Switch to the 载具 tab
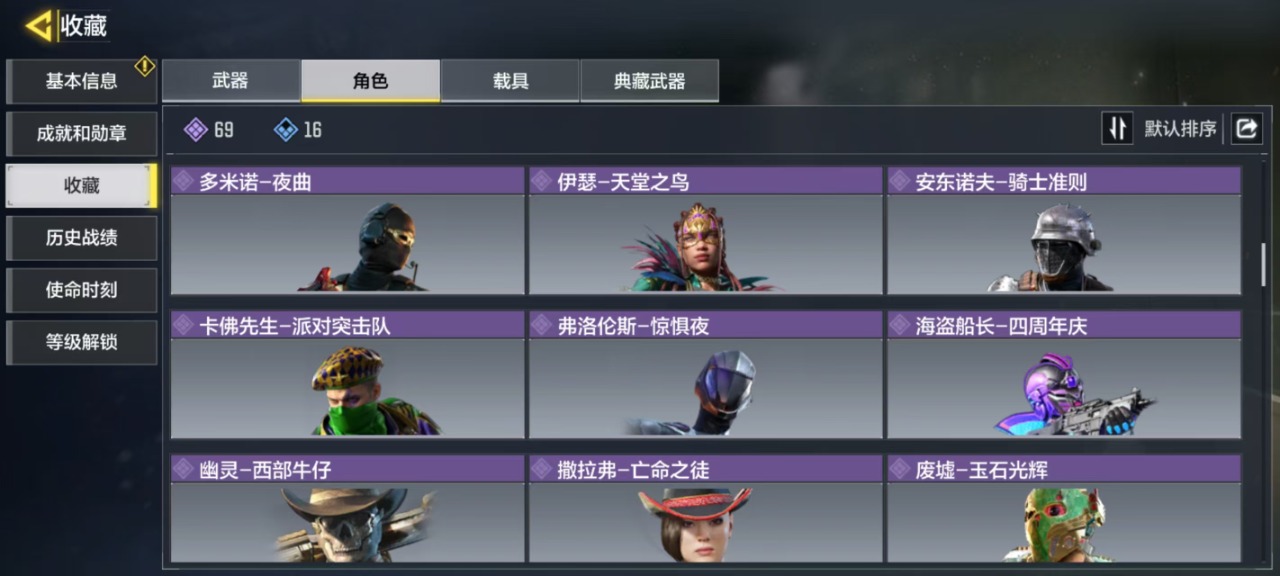 tap(510, 81)
